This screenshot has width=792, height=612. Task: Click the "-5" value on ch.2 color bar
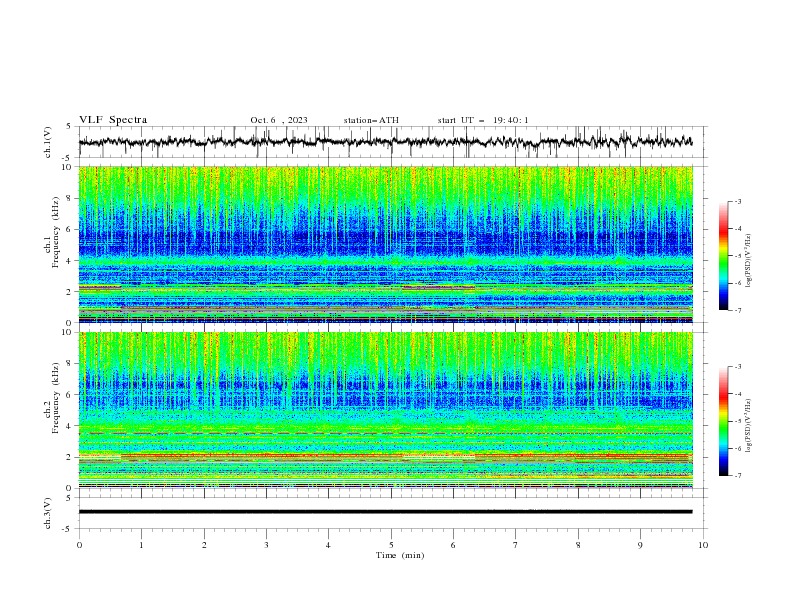(737, 421)
